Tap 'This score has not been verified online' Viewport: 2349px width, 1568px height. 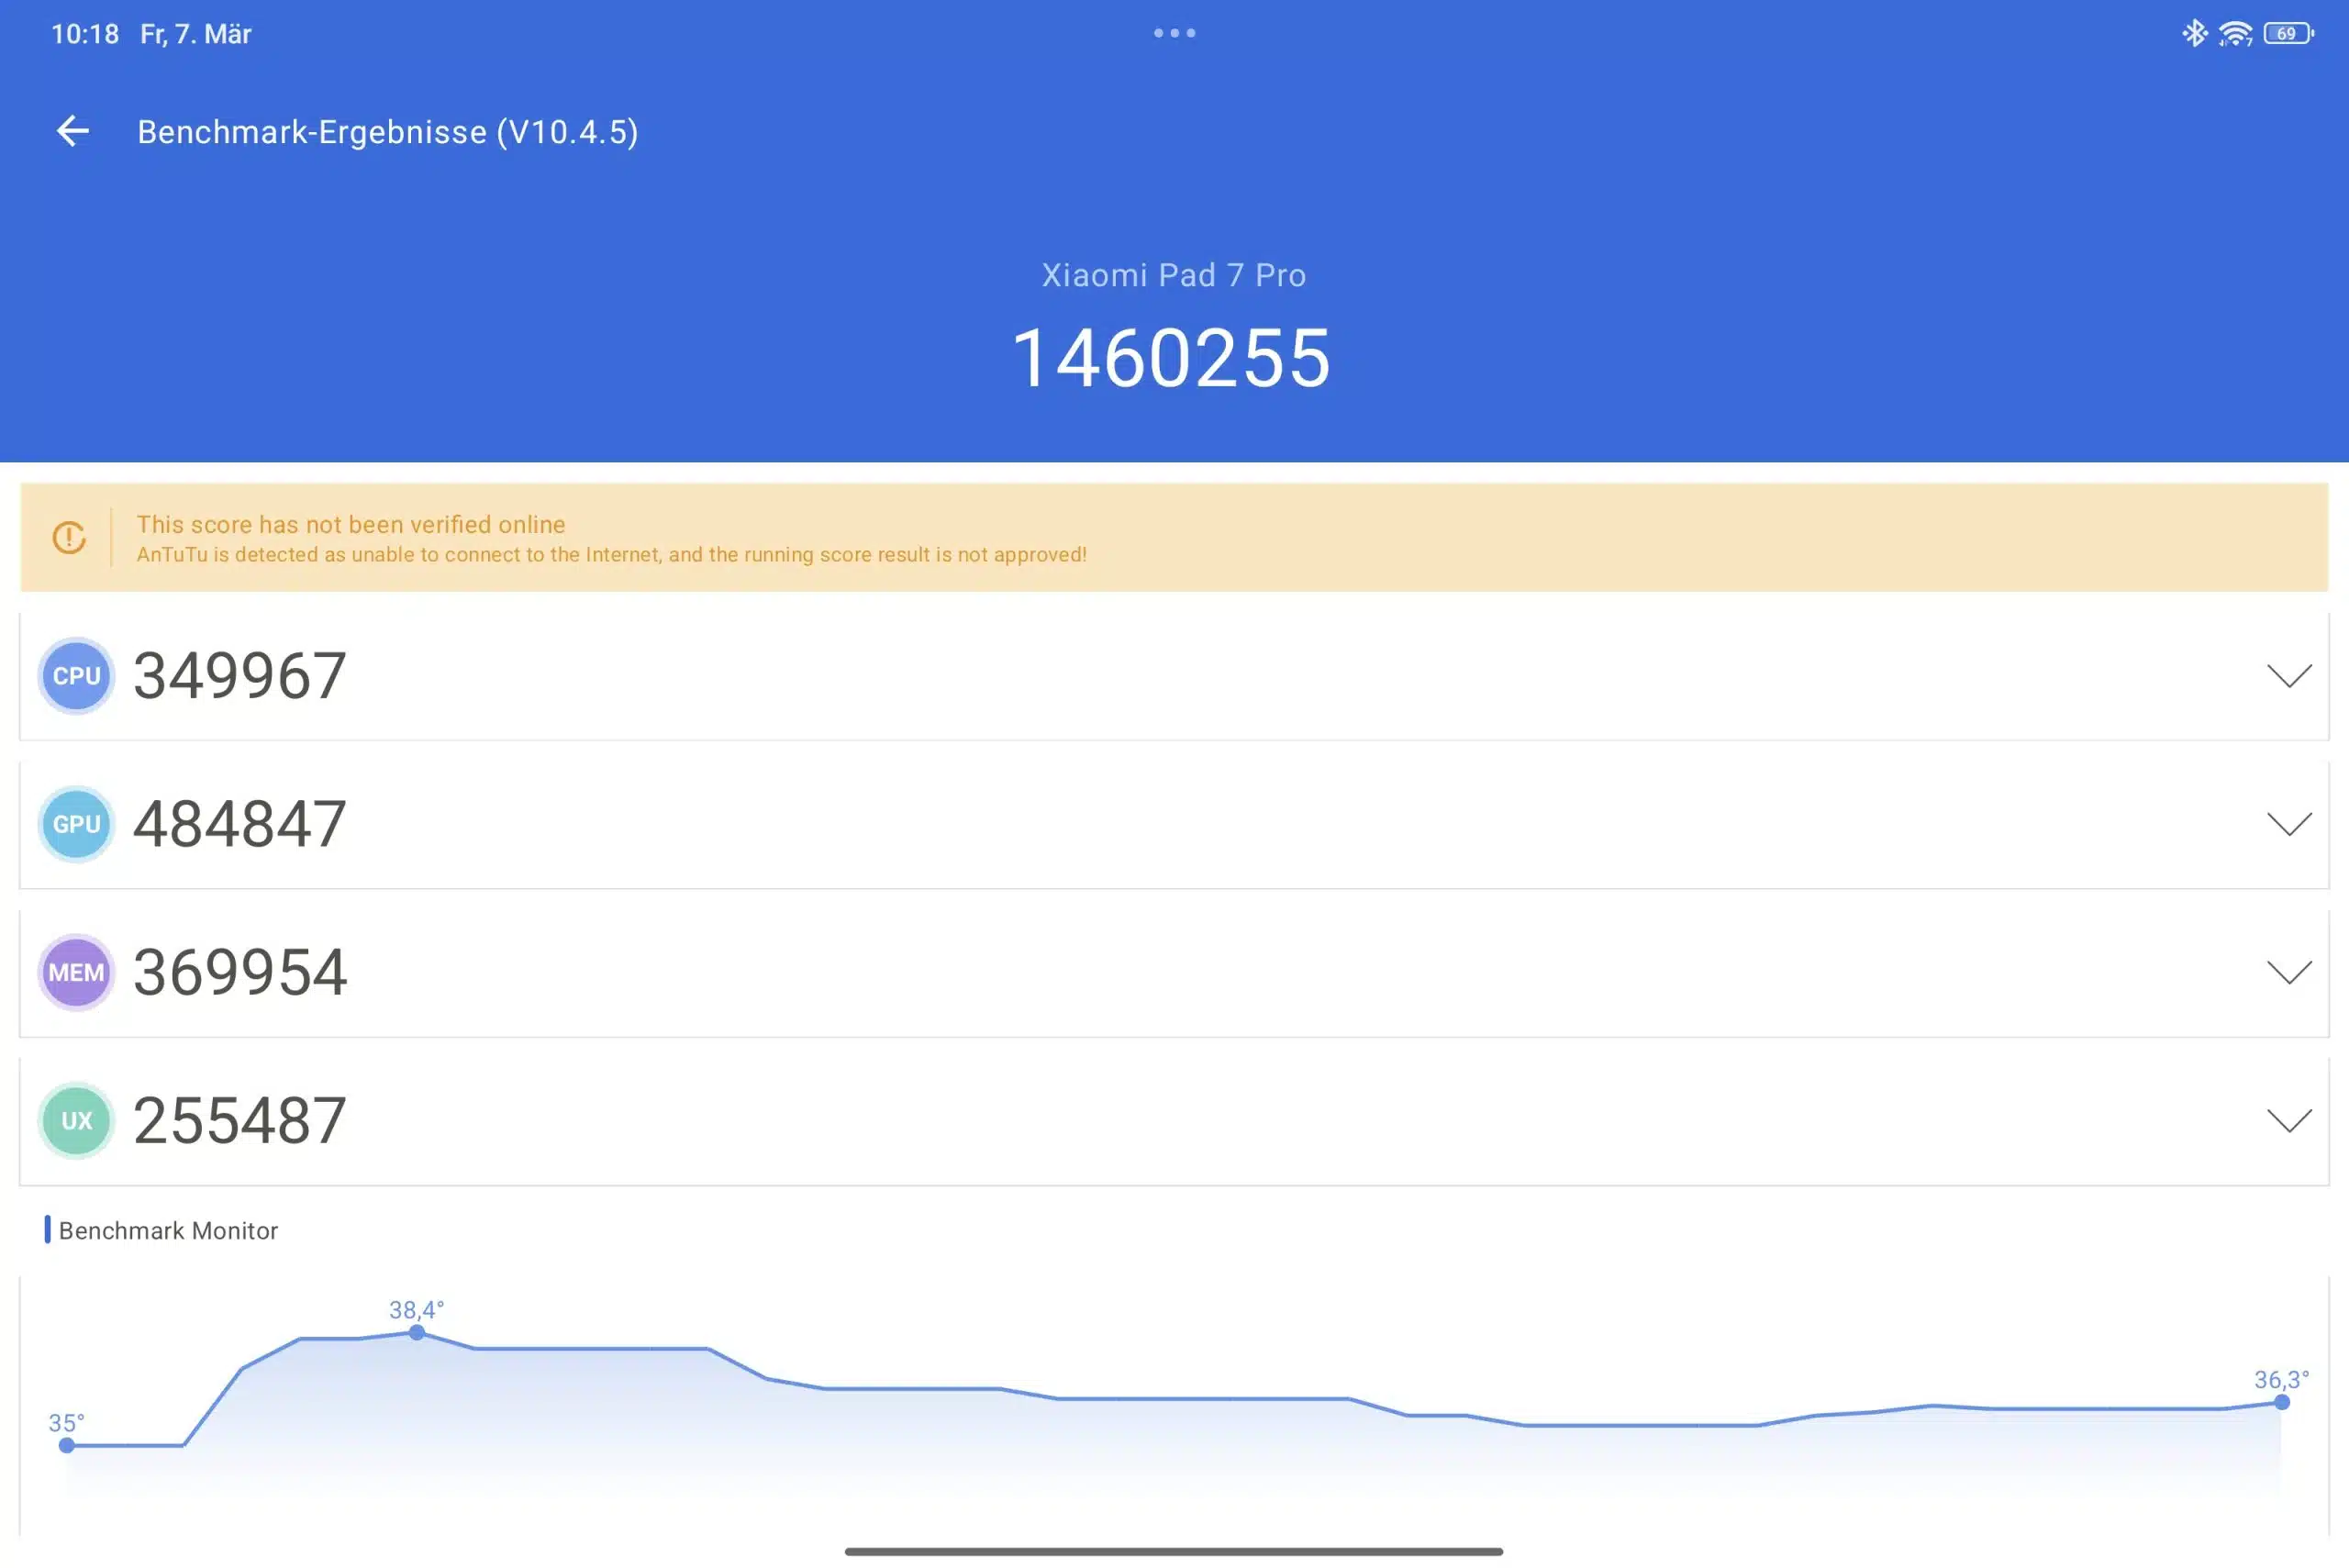pyautogui.click(x=351, y=524)
